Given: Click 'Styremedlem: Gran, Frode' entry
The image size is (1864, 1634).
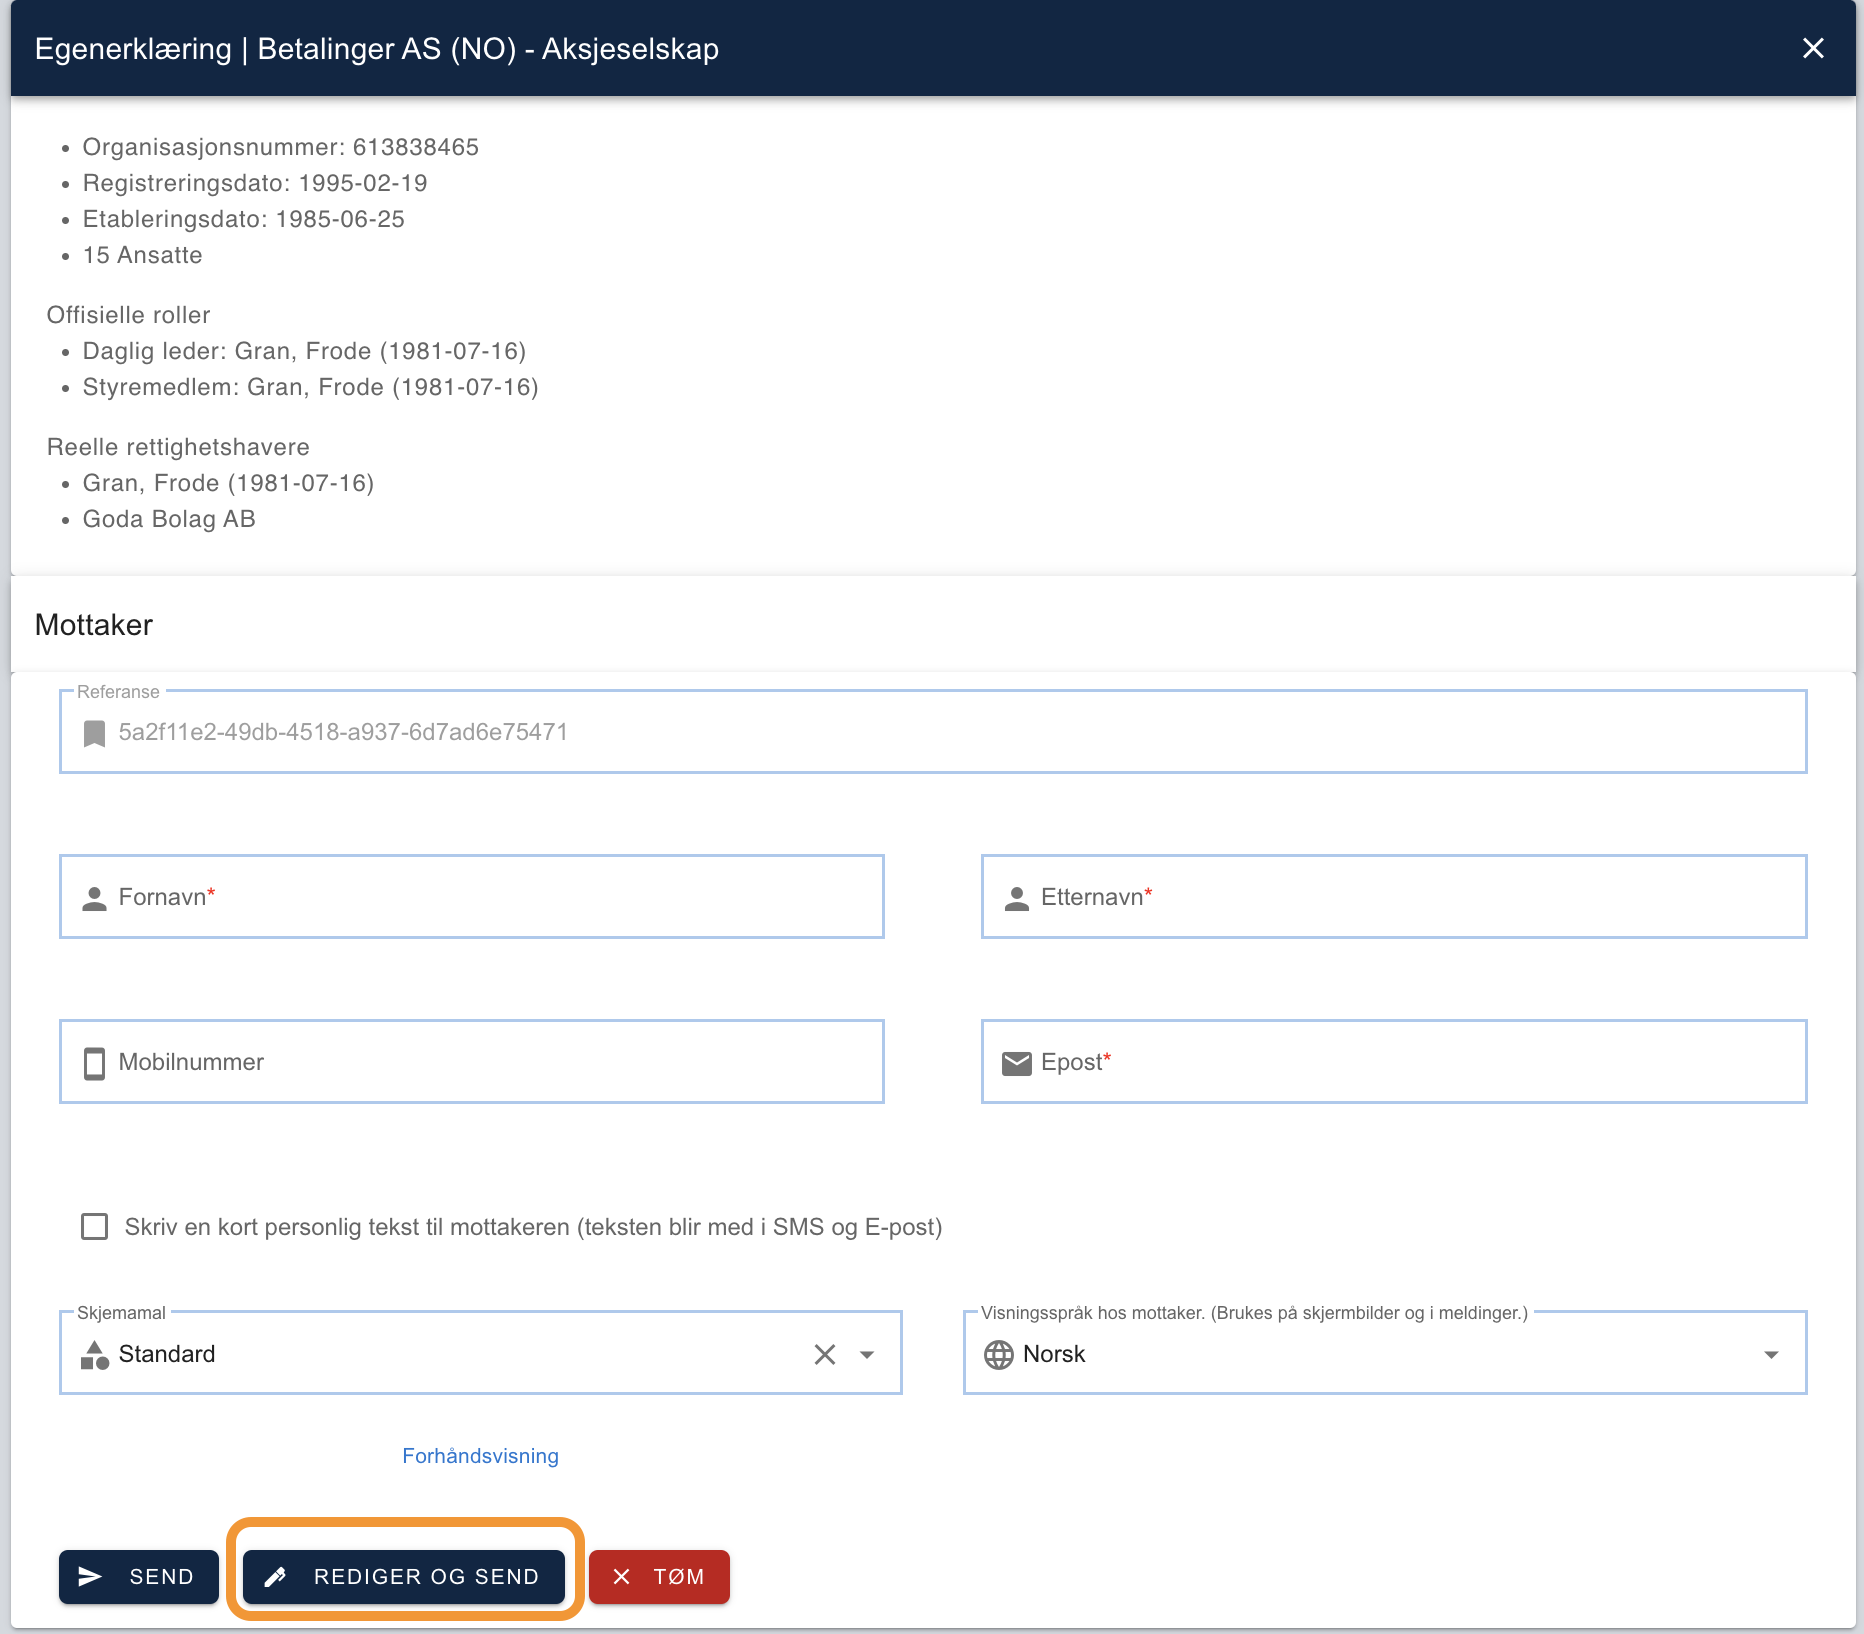Looking at the screenshot, I should coord(311,387).
